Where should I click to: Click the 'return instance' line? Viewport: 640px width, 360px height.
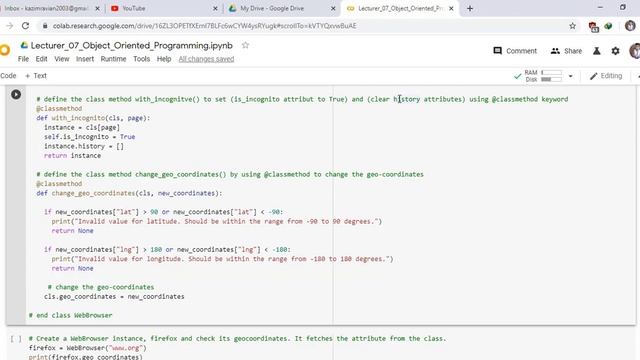pos(72,156)
